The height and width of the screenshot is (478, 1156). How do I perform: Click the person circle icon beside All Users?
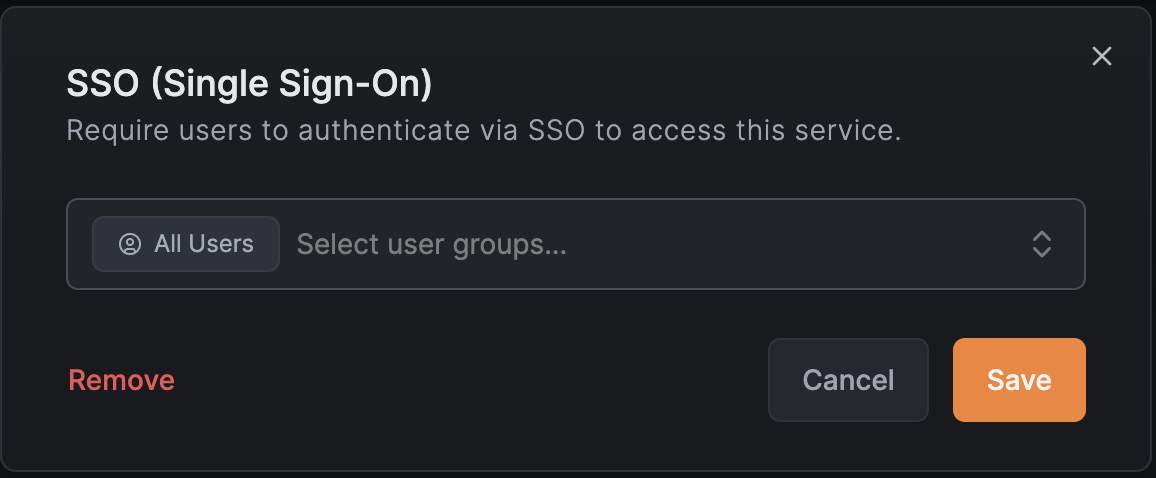[130, 244]
